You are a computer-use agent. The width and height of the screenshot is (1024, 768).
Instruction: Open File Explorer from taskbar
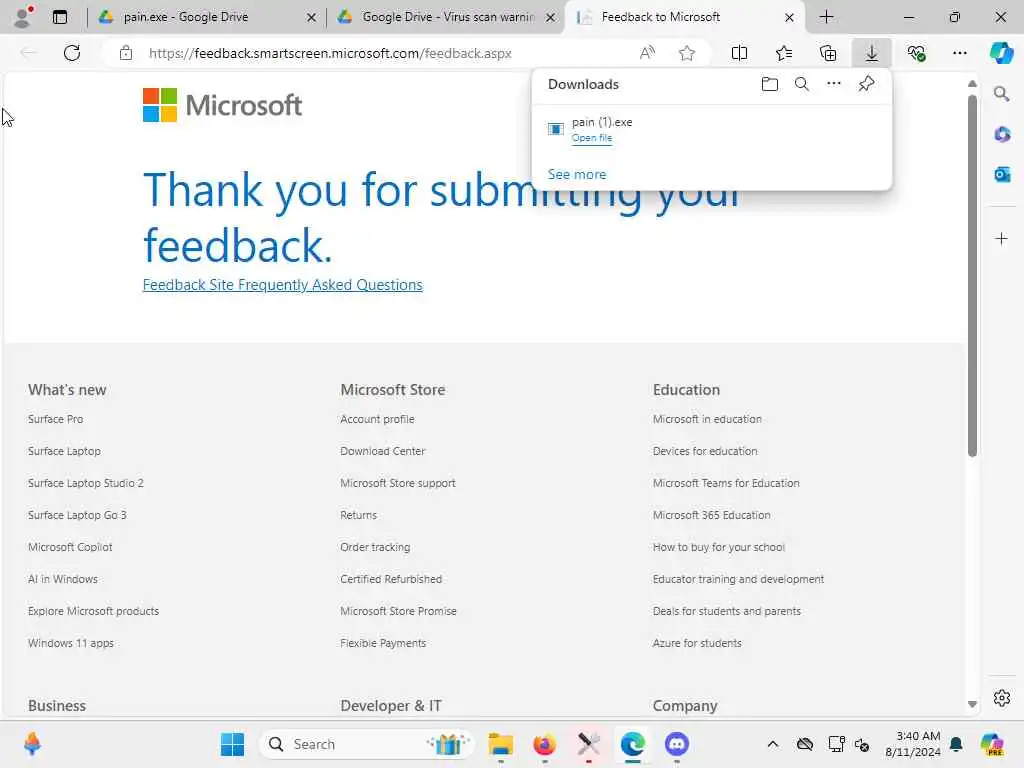tap(501, 744)
